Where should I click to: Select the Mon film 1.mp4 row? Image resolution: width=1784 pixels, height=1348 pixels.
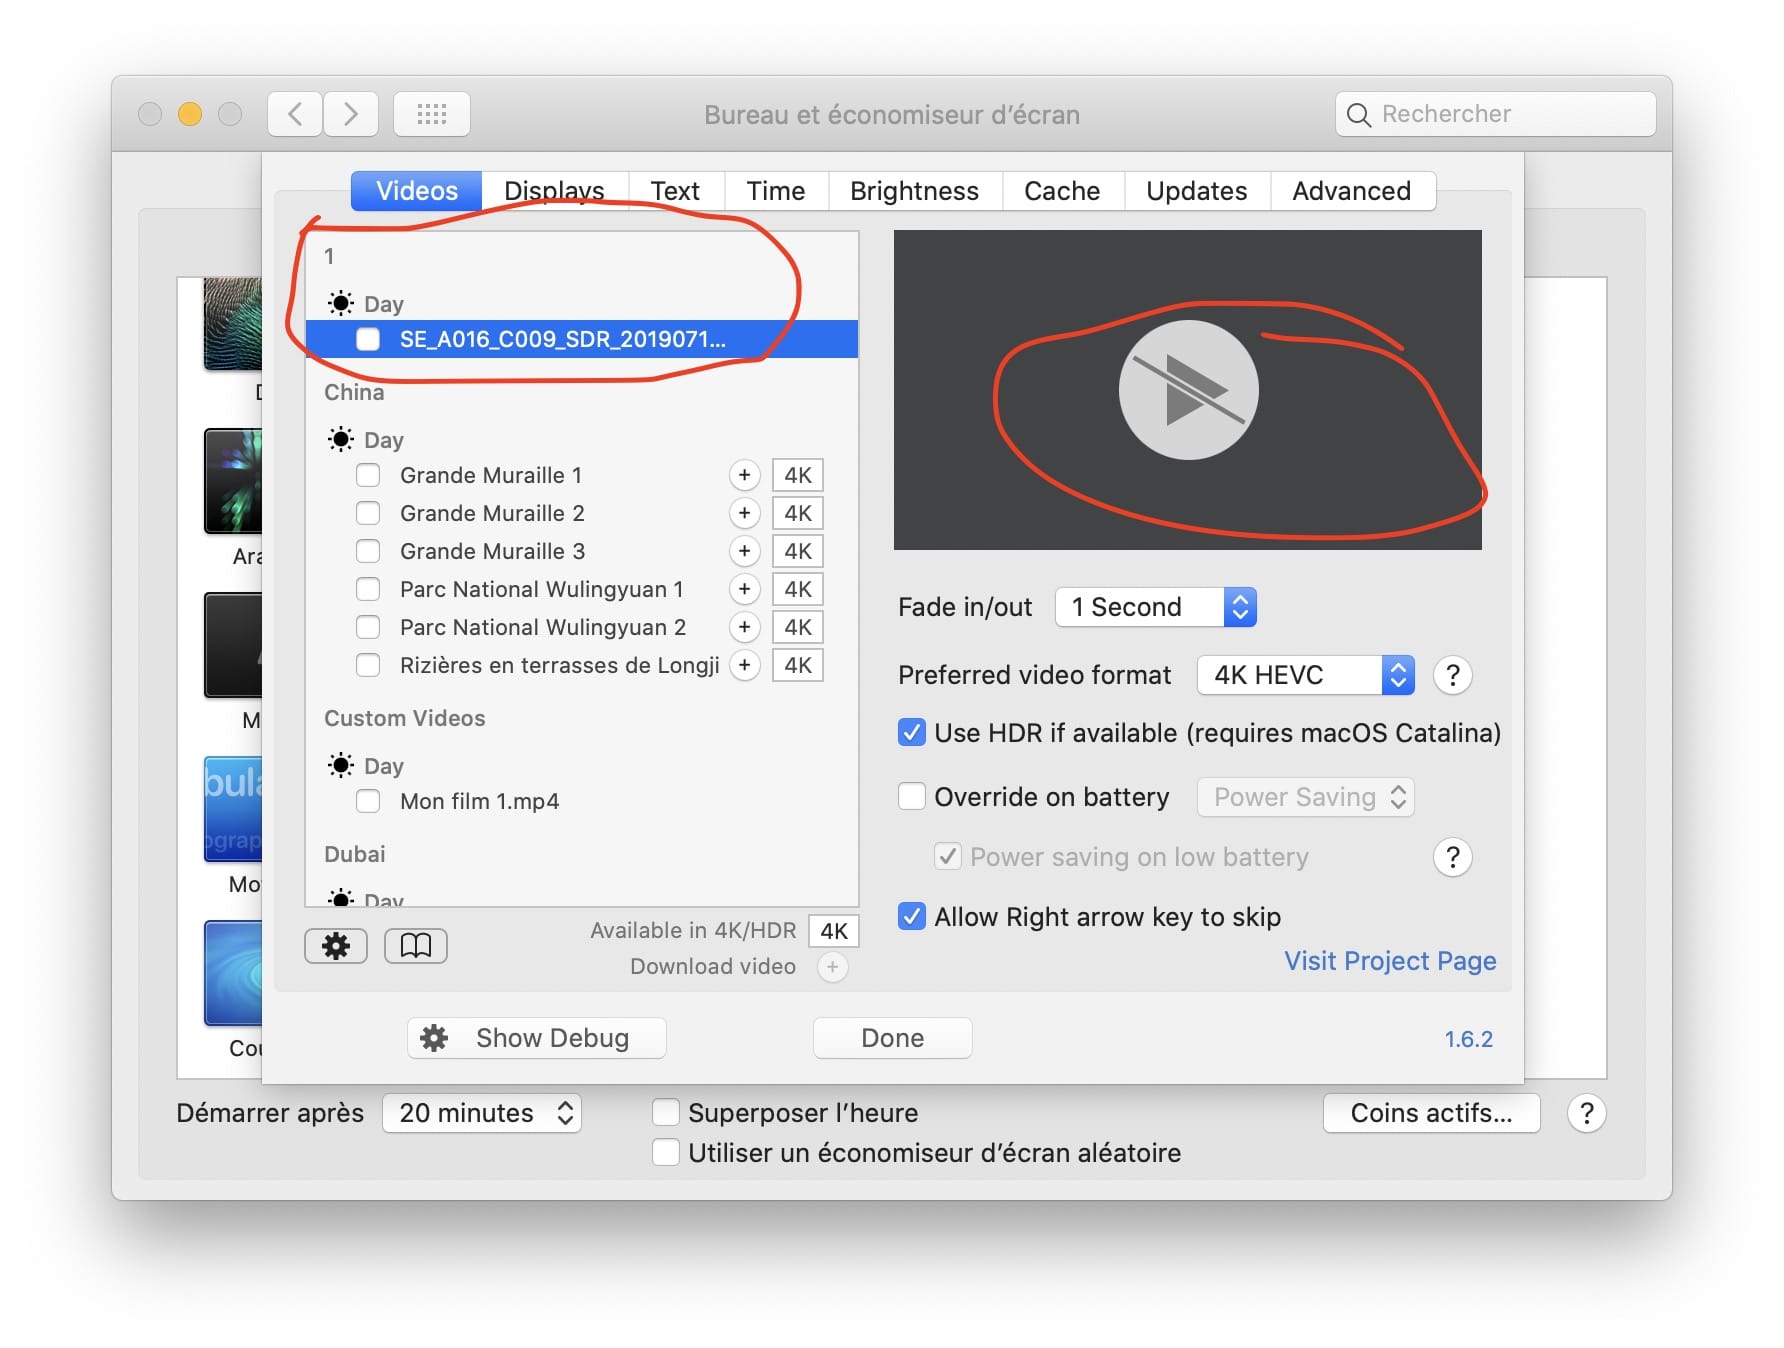point(582,801)
